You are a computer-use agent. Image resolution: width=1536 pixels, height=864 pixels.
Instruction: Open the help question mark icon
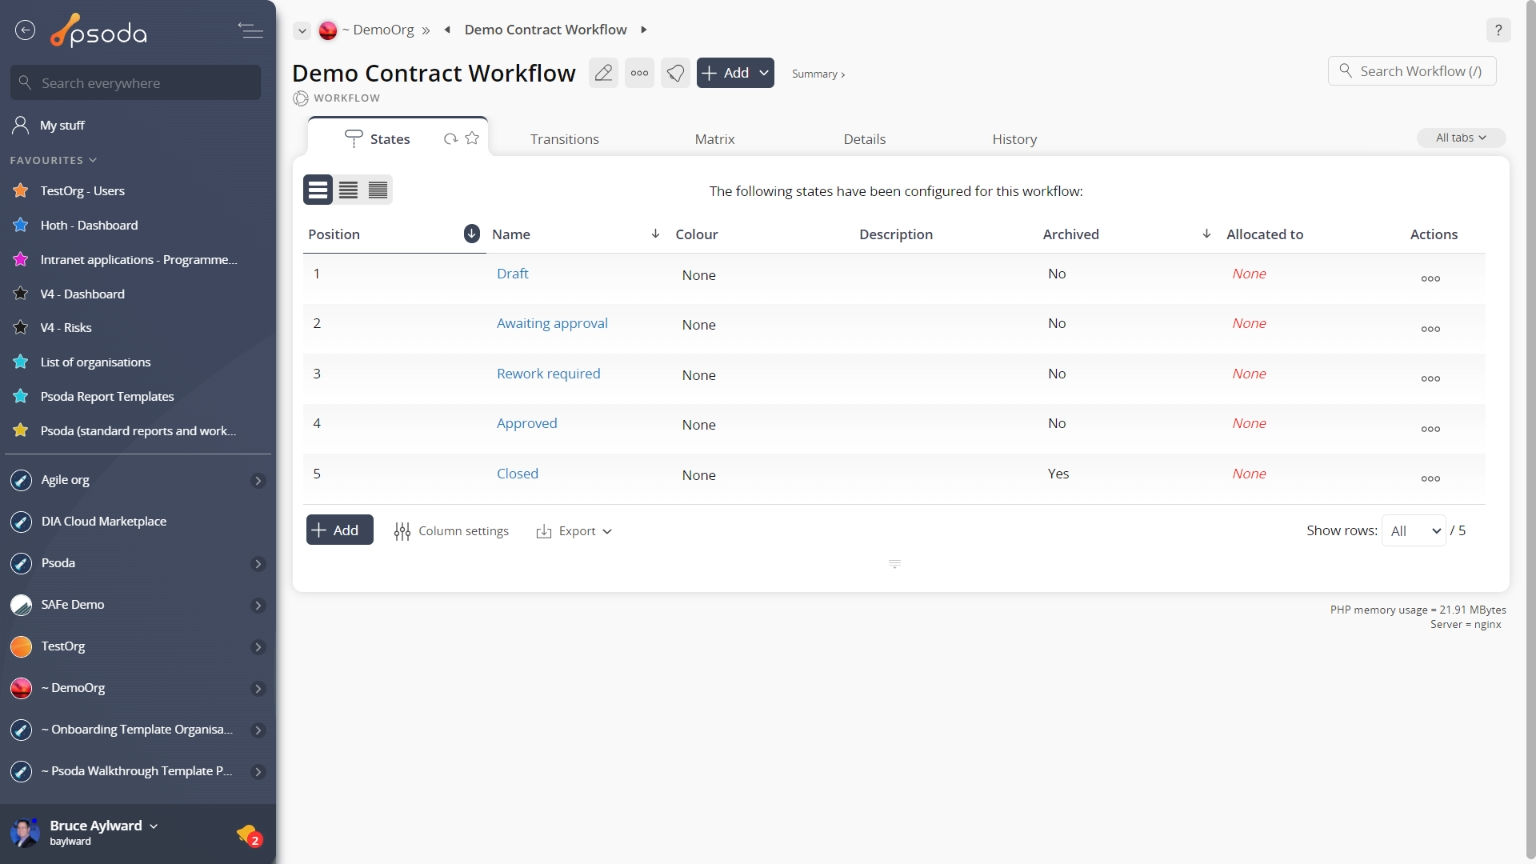(1498, 30)
